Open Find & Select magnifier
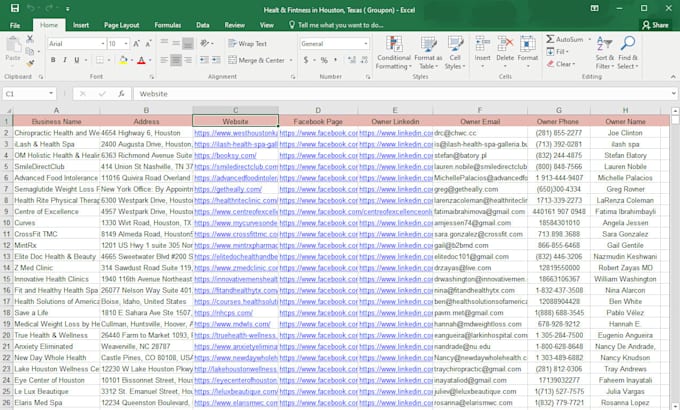Image resolution: width=680 pixels, height=410 pixels. coord(628,52)
